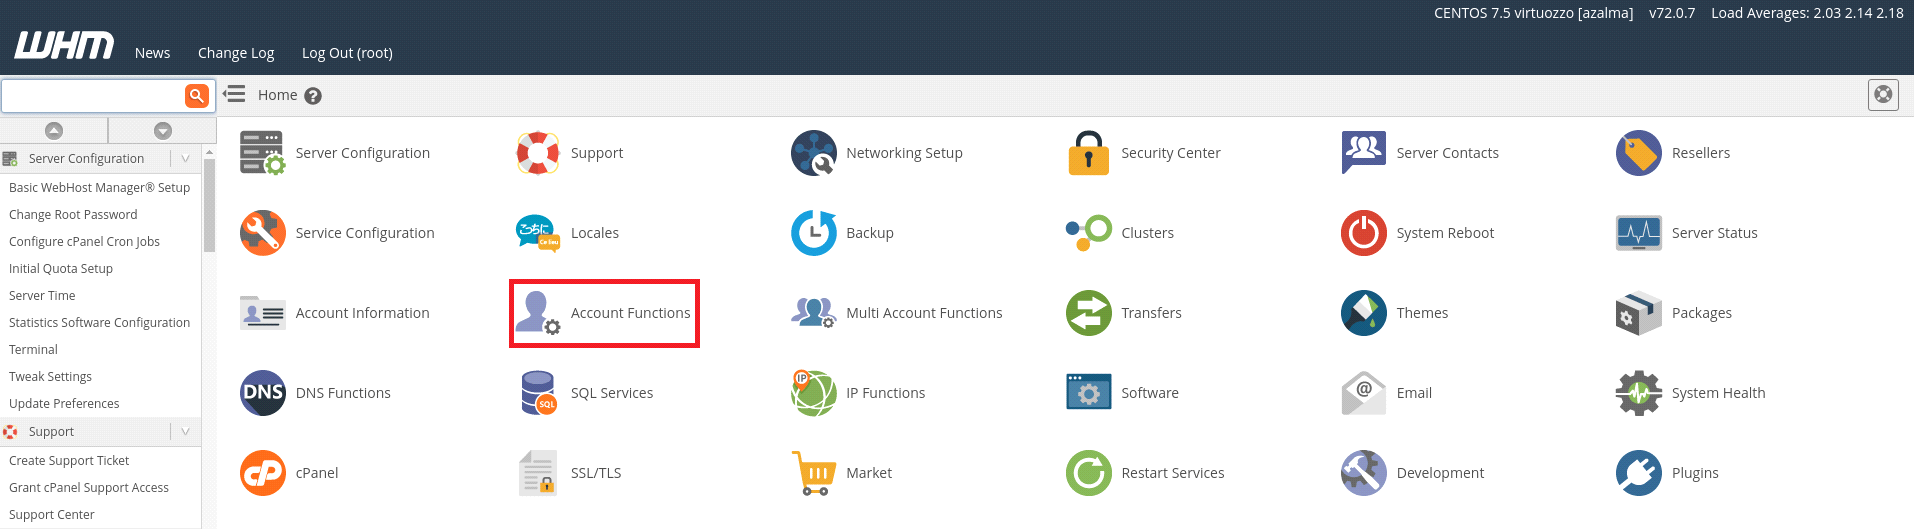Viewport: 1914px width, 529px height.
Task: Open Statistics Software Configuration link
Action: click(99, 322)
